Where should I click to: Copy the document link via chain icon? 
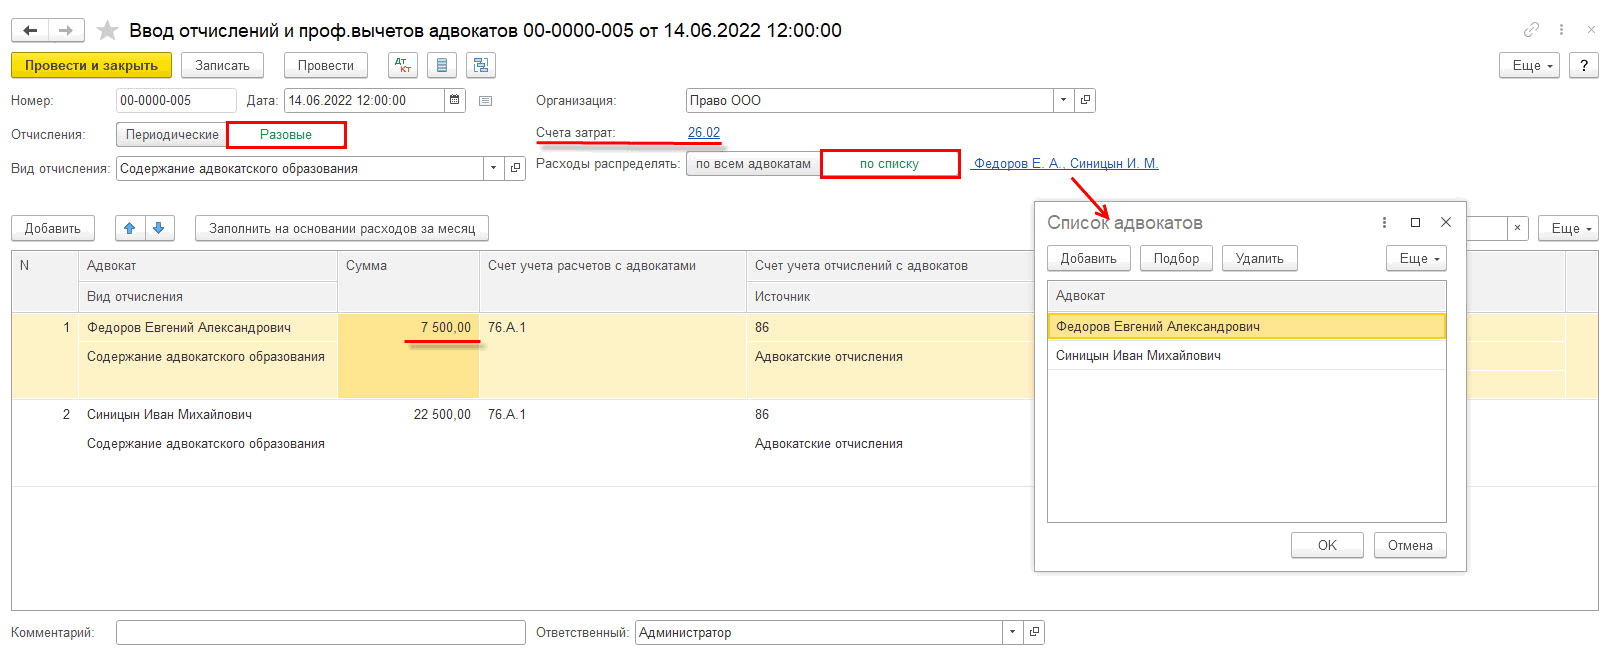[1531, 30]
